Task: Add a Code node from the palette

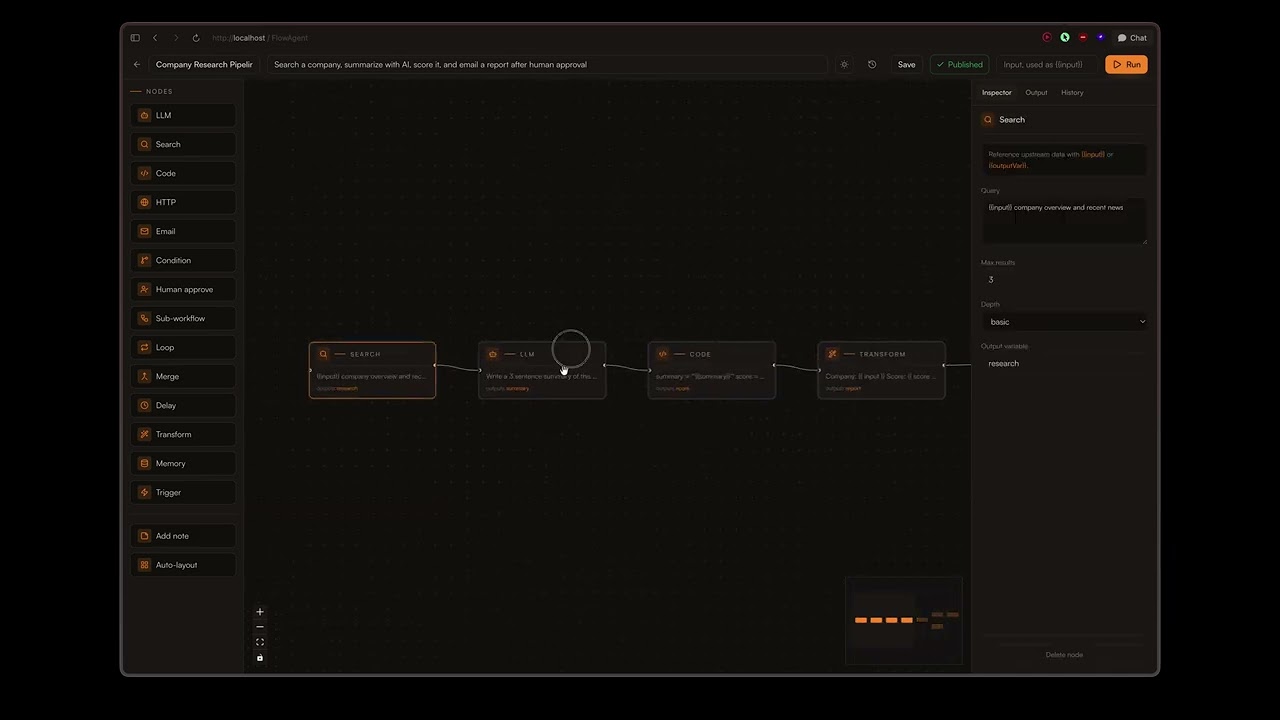Action: coord(183,173)
